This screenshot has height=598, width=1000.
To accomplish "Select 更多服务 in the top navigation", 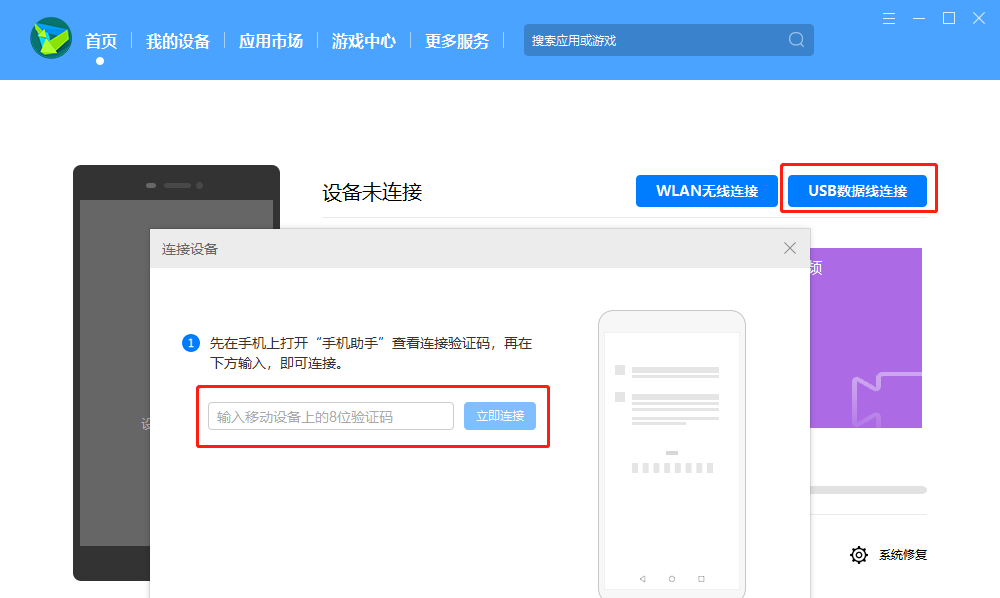I will [457, 41].
